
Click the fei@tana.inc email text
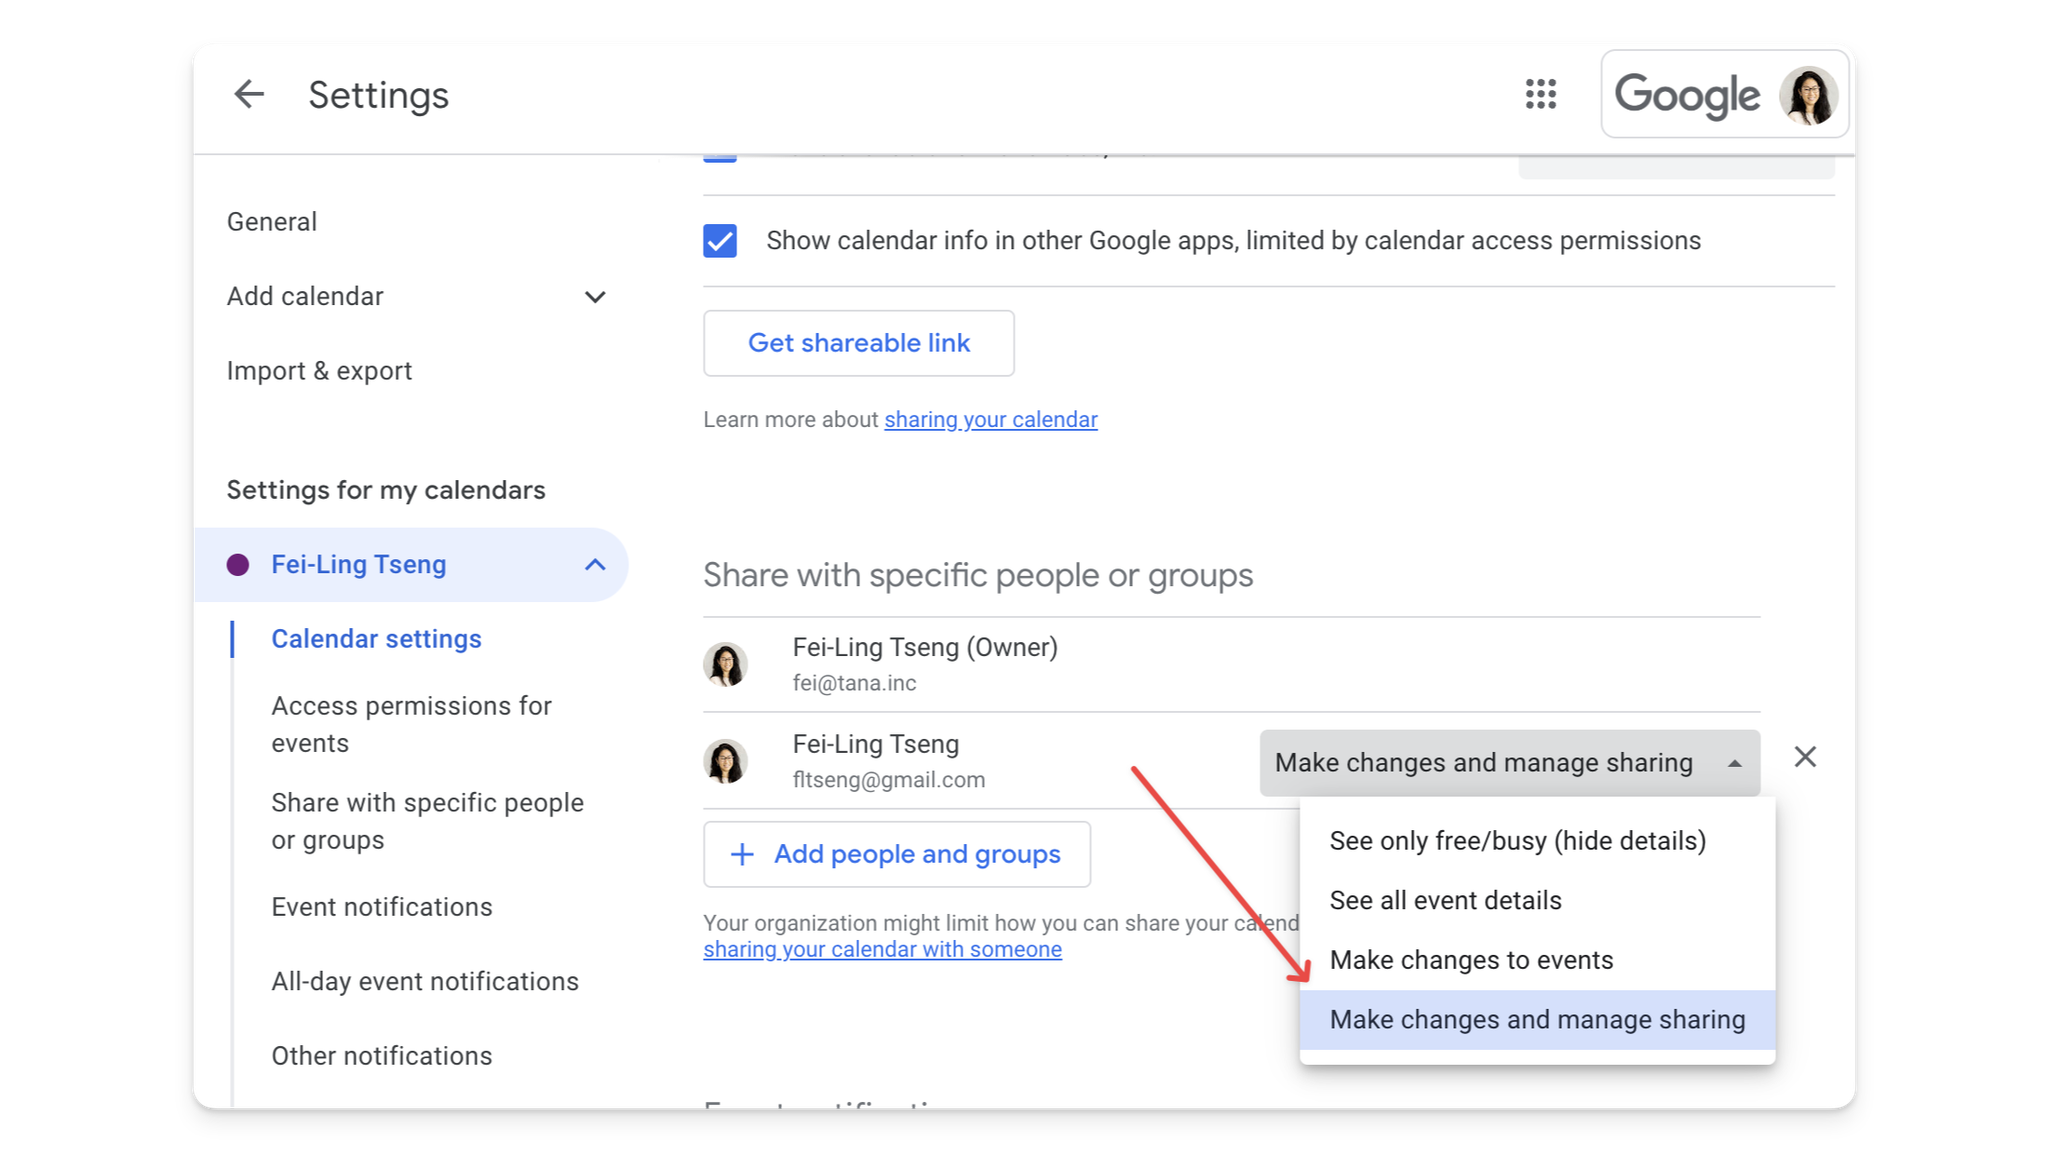pyautogui.click(x=854, y=683)
